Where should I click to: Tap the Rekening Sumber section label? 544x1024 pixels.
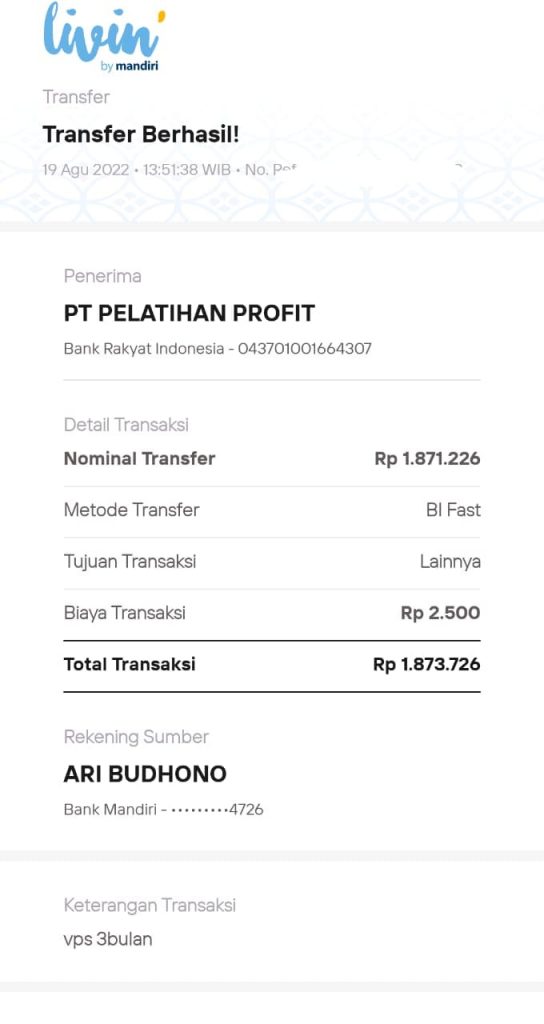[136, 737]
